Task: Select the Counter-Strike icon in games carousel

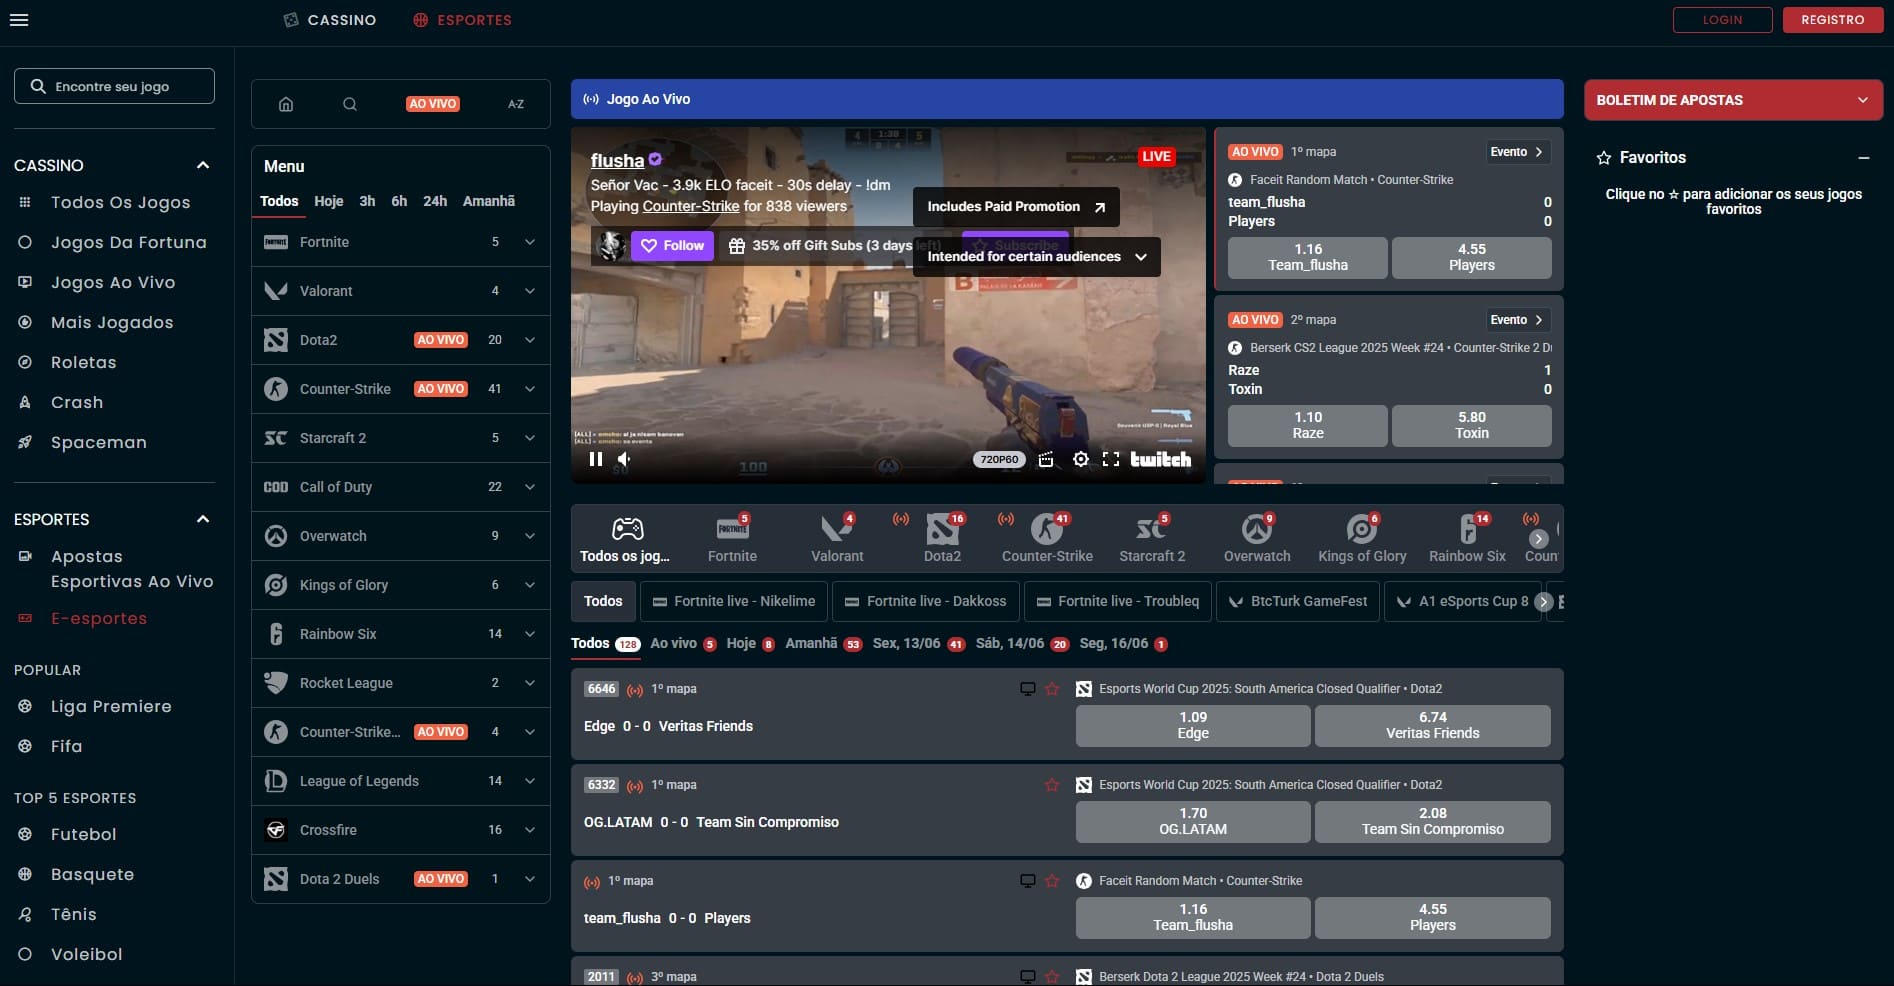Action: pyautogui.click(x=1047, y=529)
